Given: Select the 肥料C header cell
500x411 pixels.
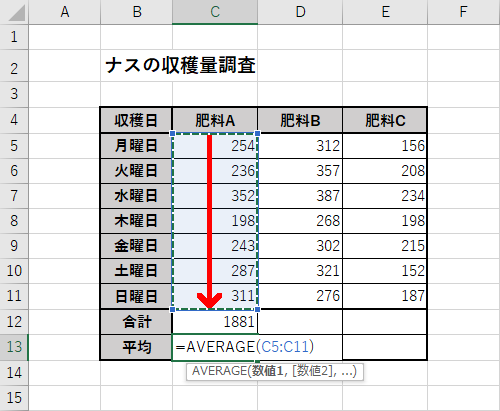Looking at the screenshot, I should pos(385,120).
